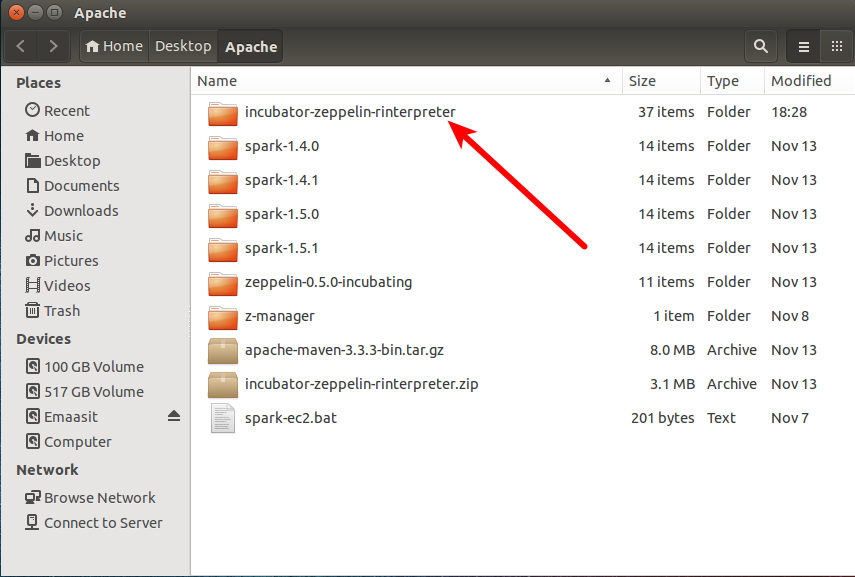855x577 pixels.
Task: Click the Home breadcrumb in path bar
Action: click(115, 46)
